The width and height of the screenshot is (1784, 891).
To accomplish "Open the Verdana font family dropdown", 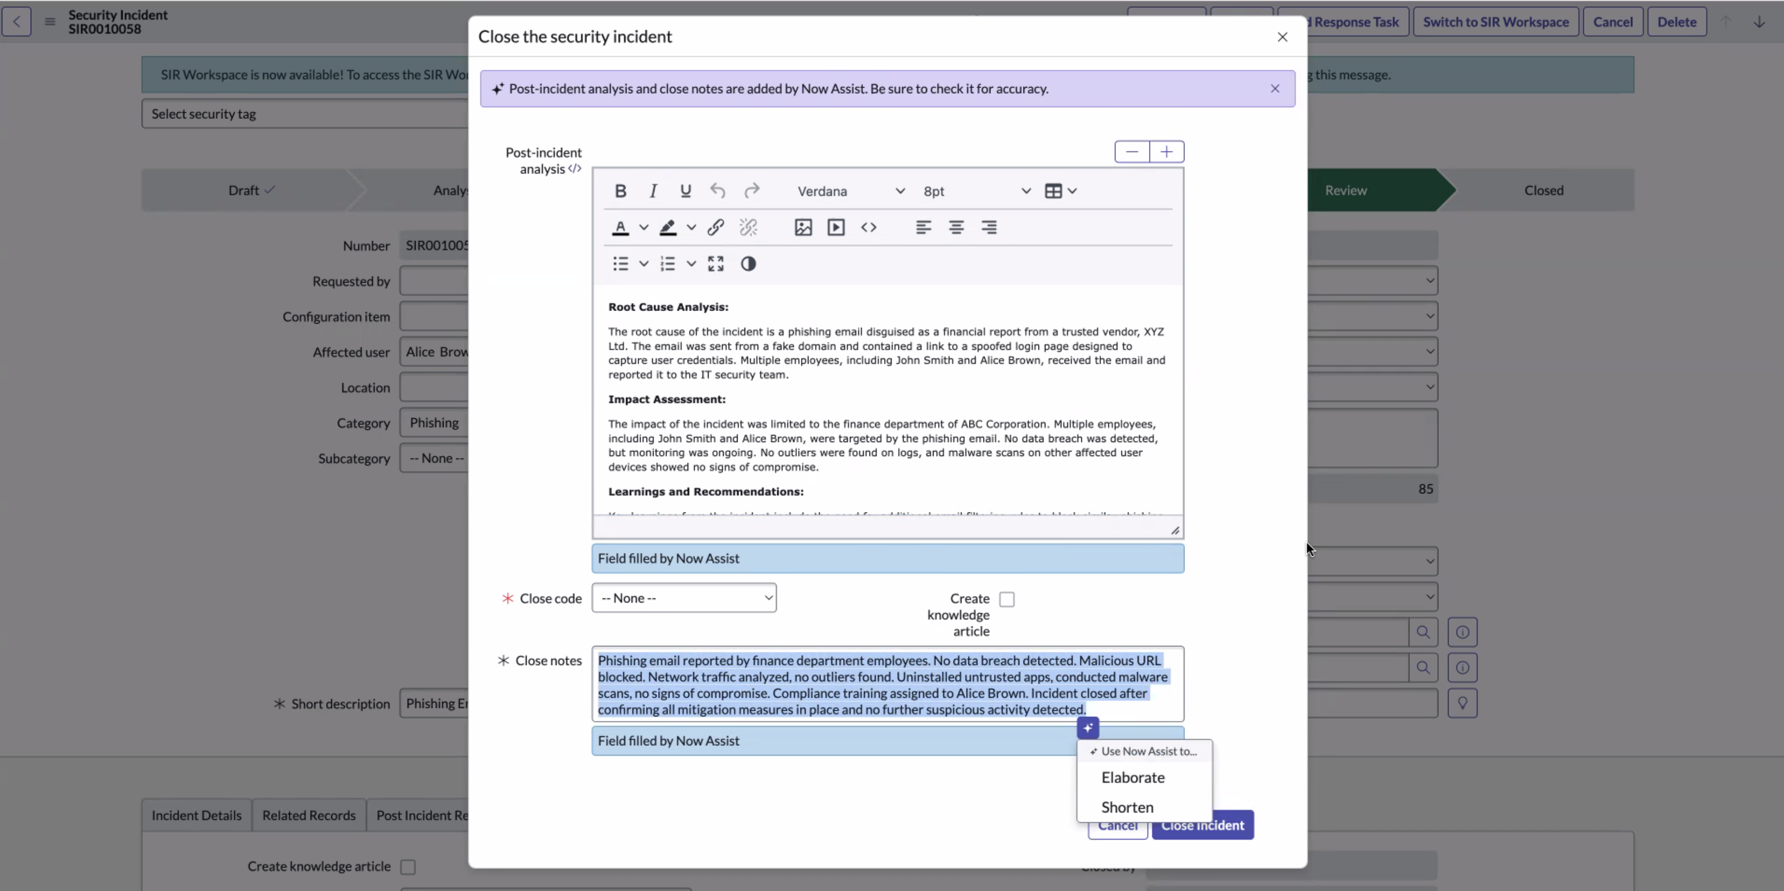I will pyautogui.click(x=851, y=191).
